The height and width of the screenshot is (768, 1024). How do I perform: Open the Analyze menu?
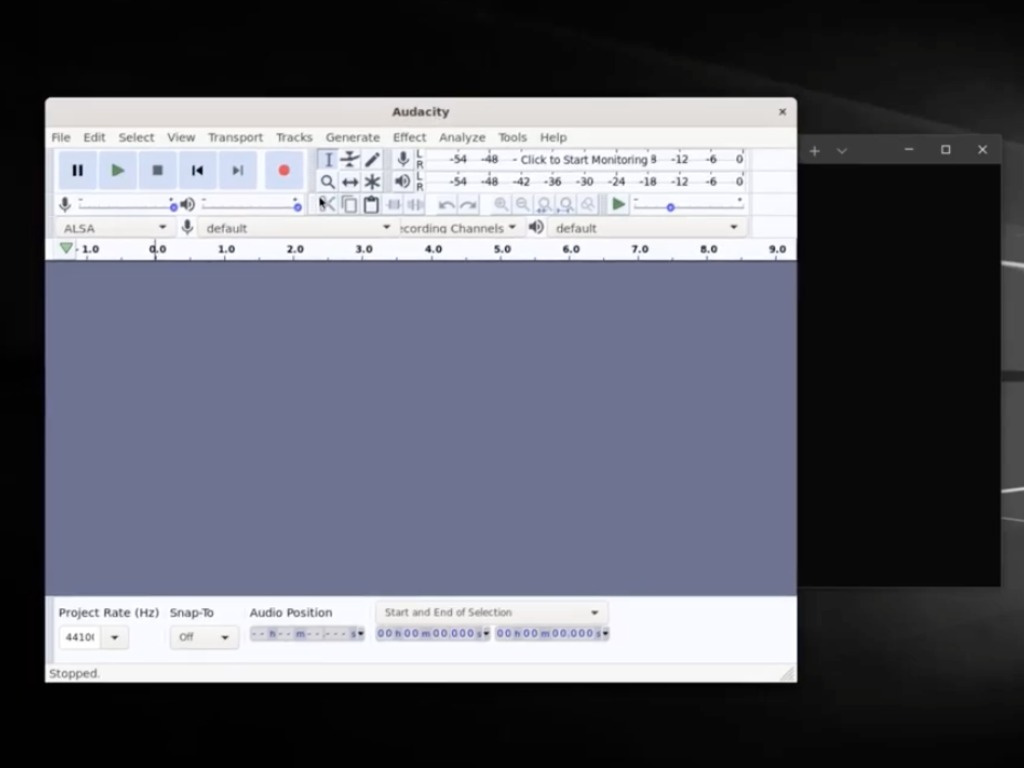point(462,137)
